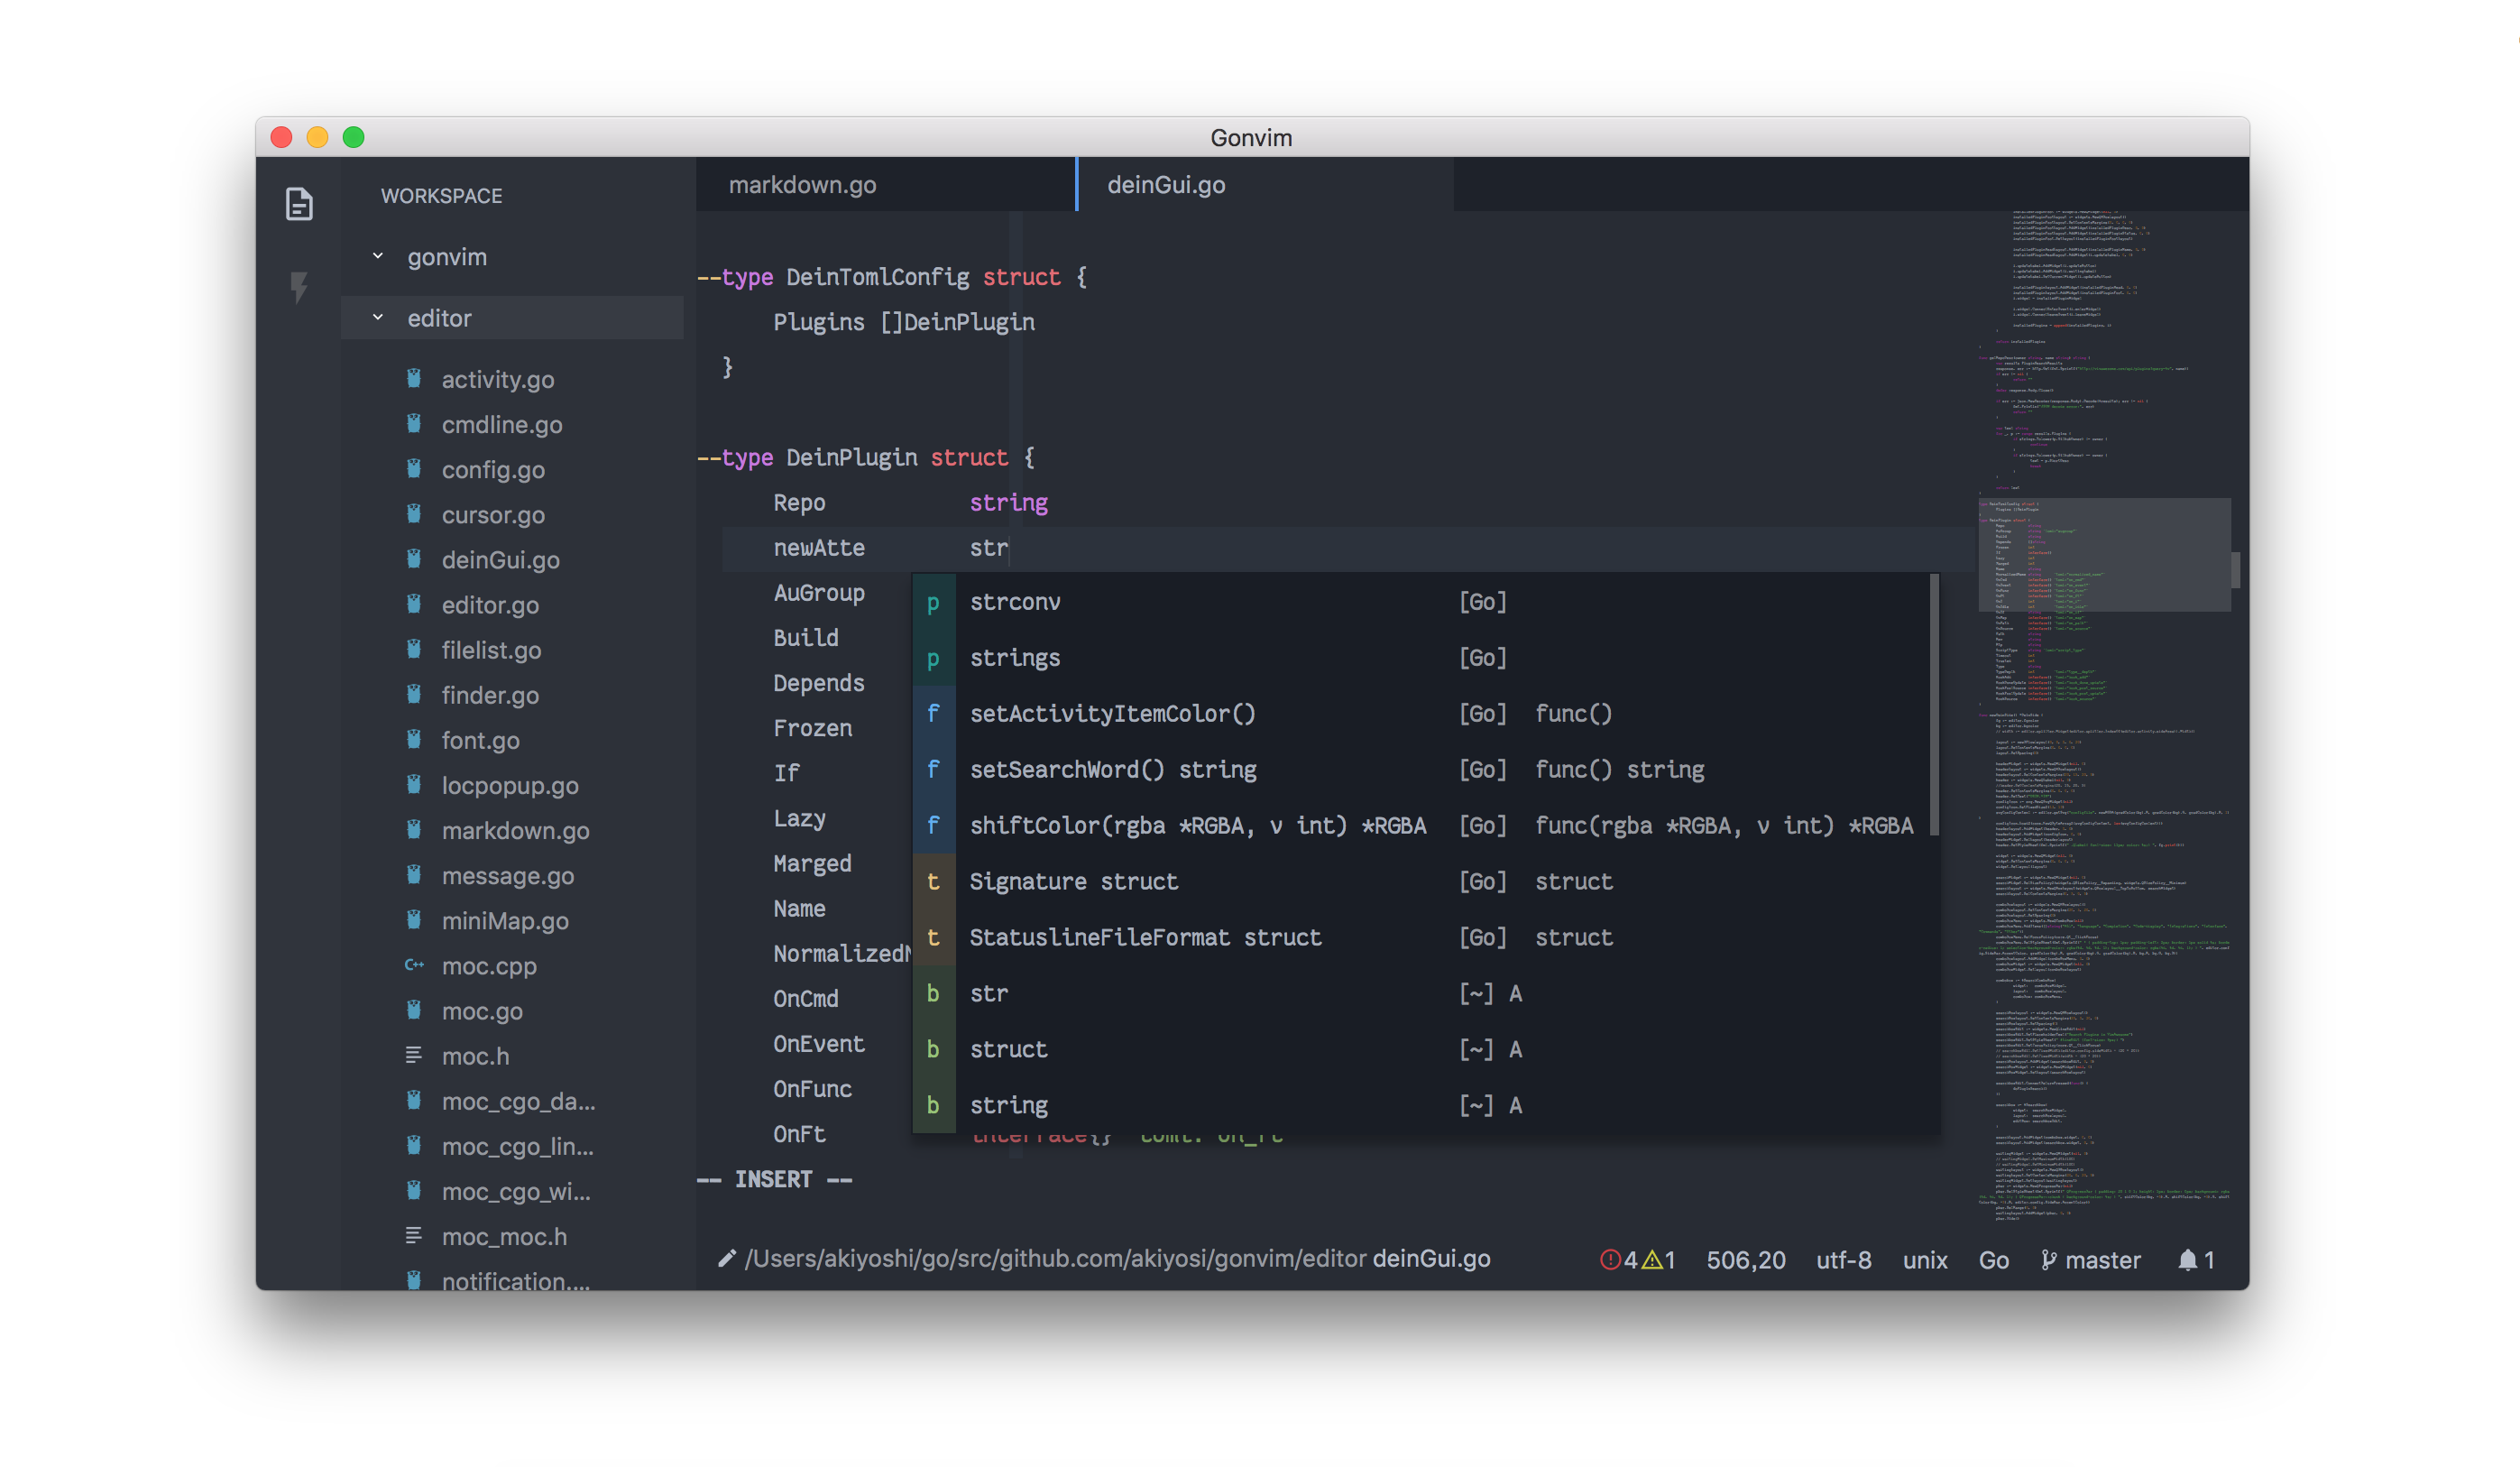Switch to the markdown.go tab
Viewport: 2520px width, 1467px height.
pos(802,185)
